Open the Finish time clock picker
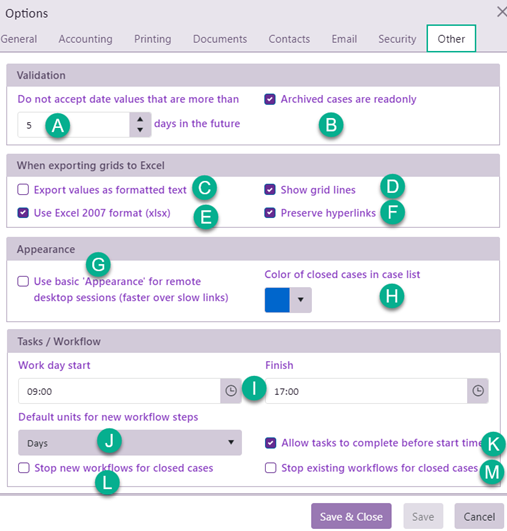Screen dimensions: 507x531 coord(478,391)
